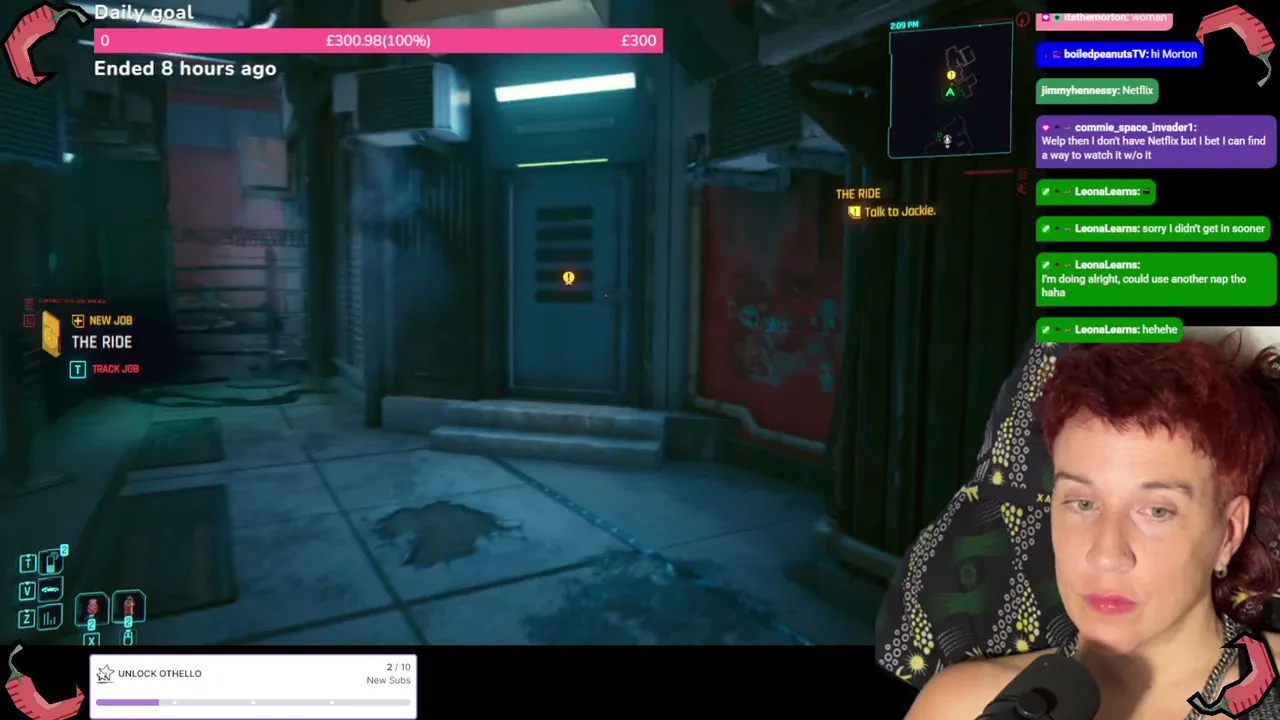Click the NEW JOB notification label
This screenshot has width=1280, height=720.
111,320
